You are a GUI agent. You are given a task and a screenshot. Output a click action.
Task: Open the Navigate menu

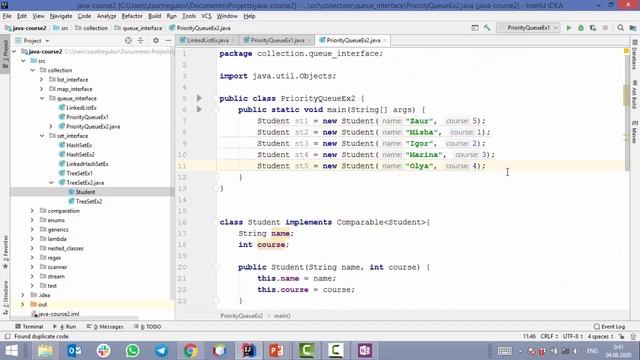click(x=61, y=16)
